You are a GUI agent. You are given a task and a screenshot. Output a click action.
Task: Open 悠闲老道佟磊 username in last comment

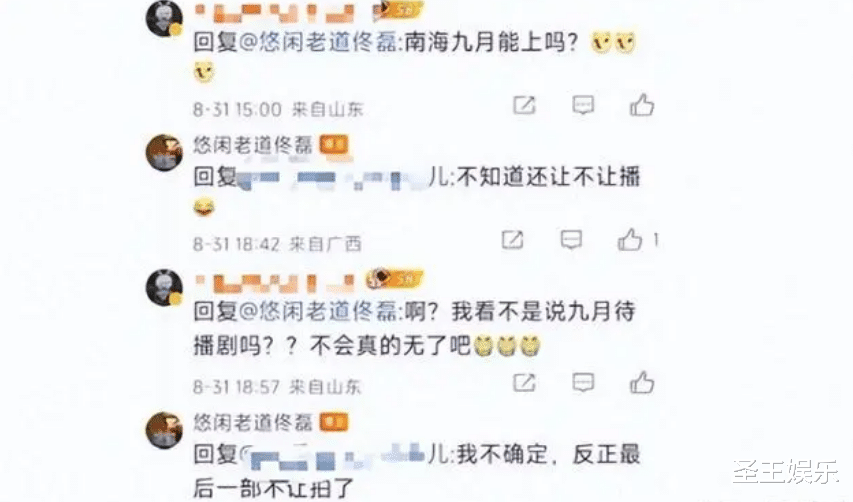coord(254,422)
